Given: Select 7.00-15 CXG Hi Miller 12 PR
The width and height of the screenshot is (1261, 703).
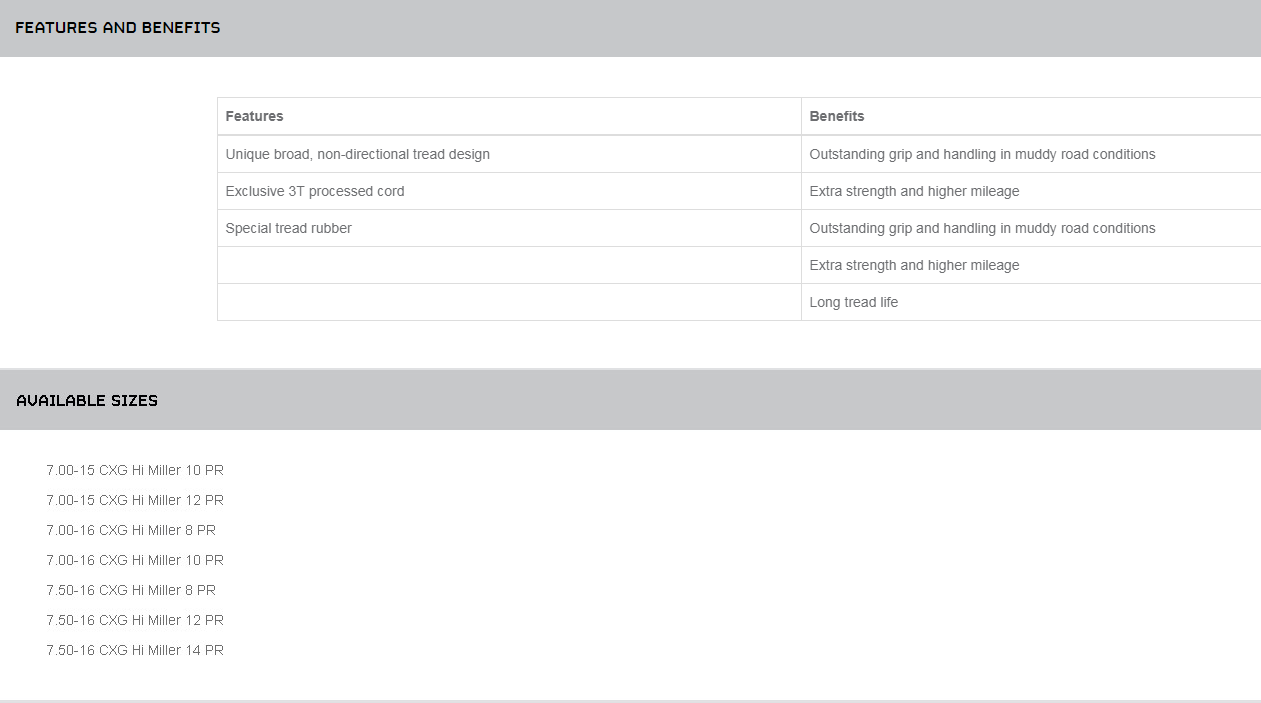Looking at the screenshot, I should (x=135, y=500).
